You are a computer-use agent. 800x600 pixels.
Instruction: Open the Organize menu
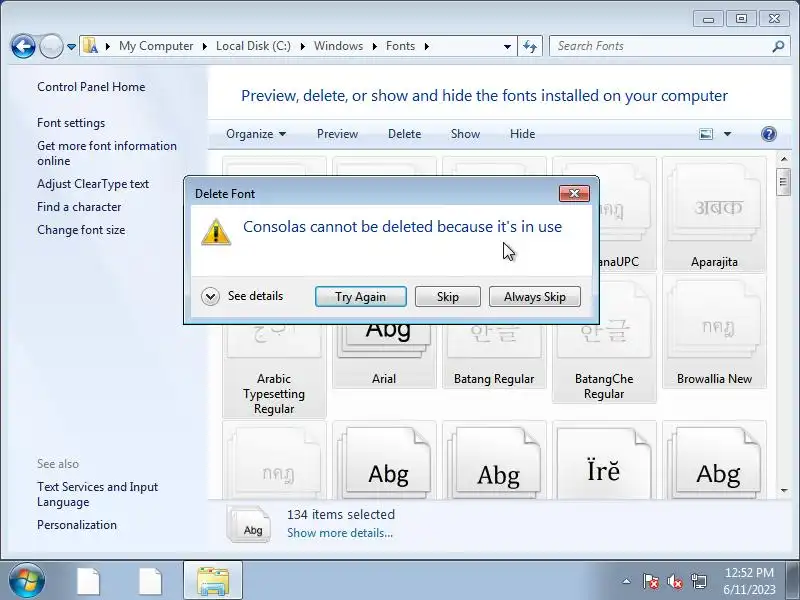(256, 134)
